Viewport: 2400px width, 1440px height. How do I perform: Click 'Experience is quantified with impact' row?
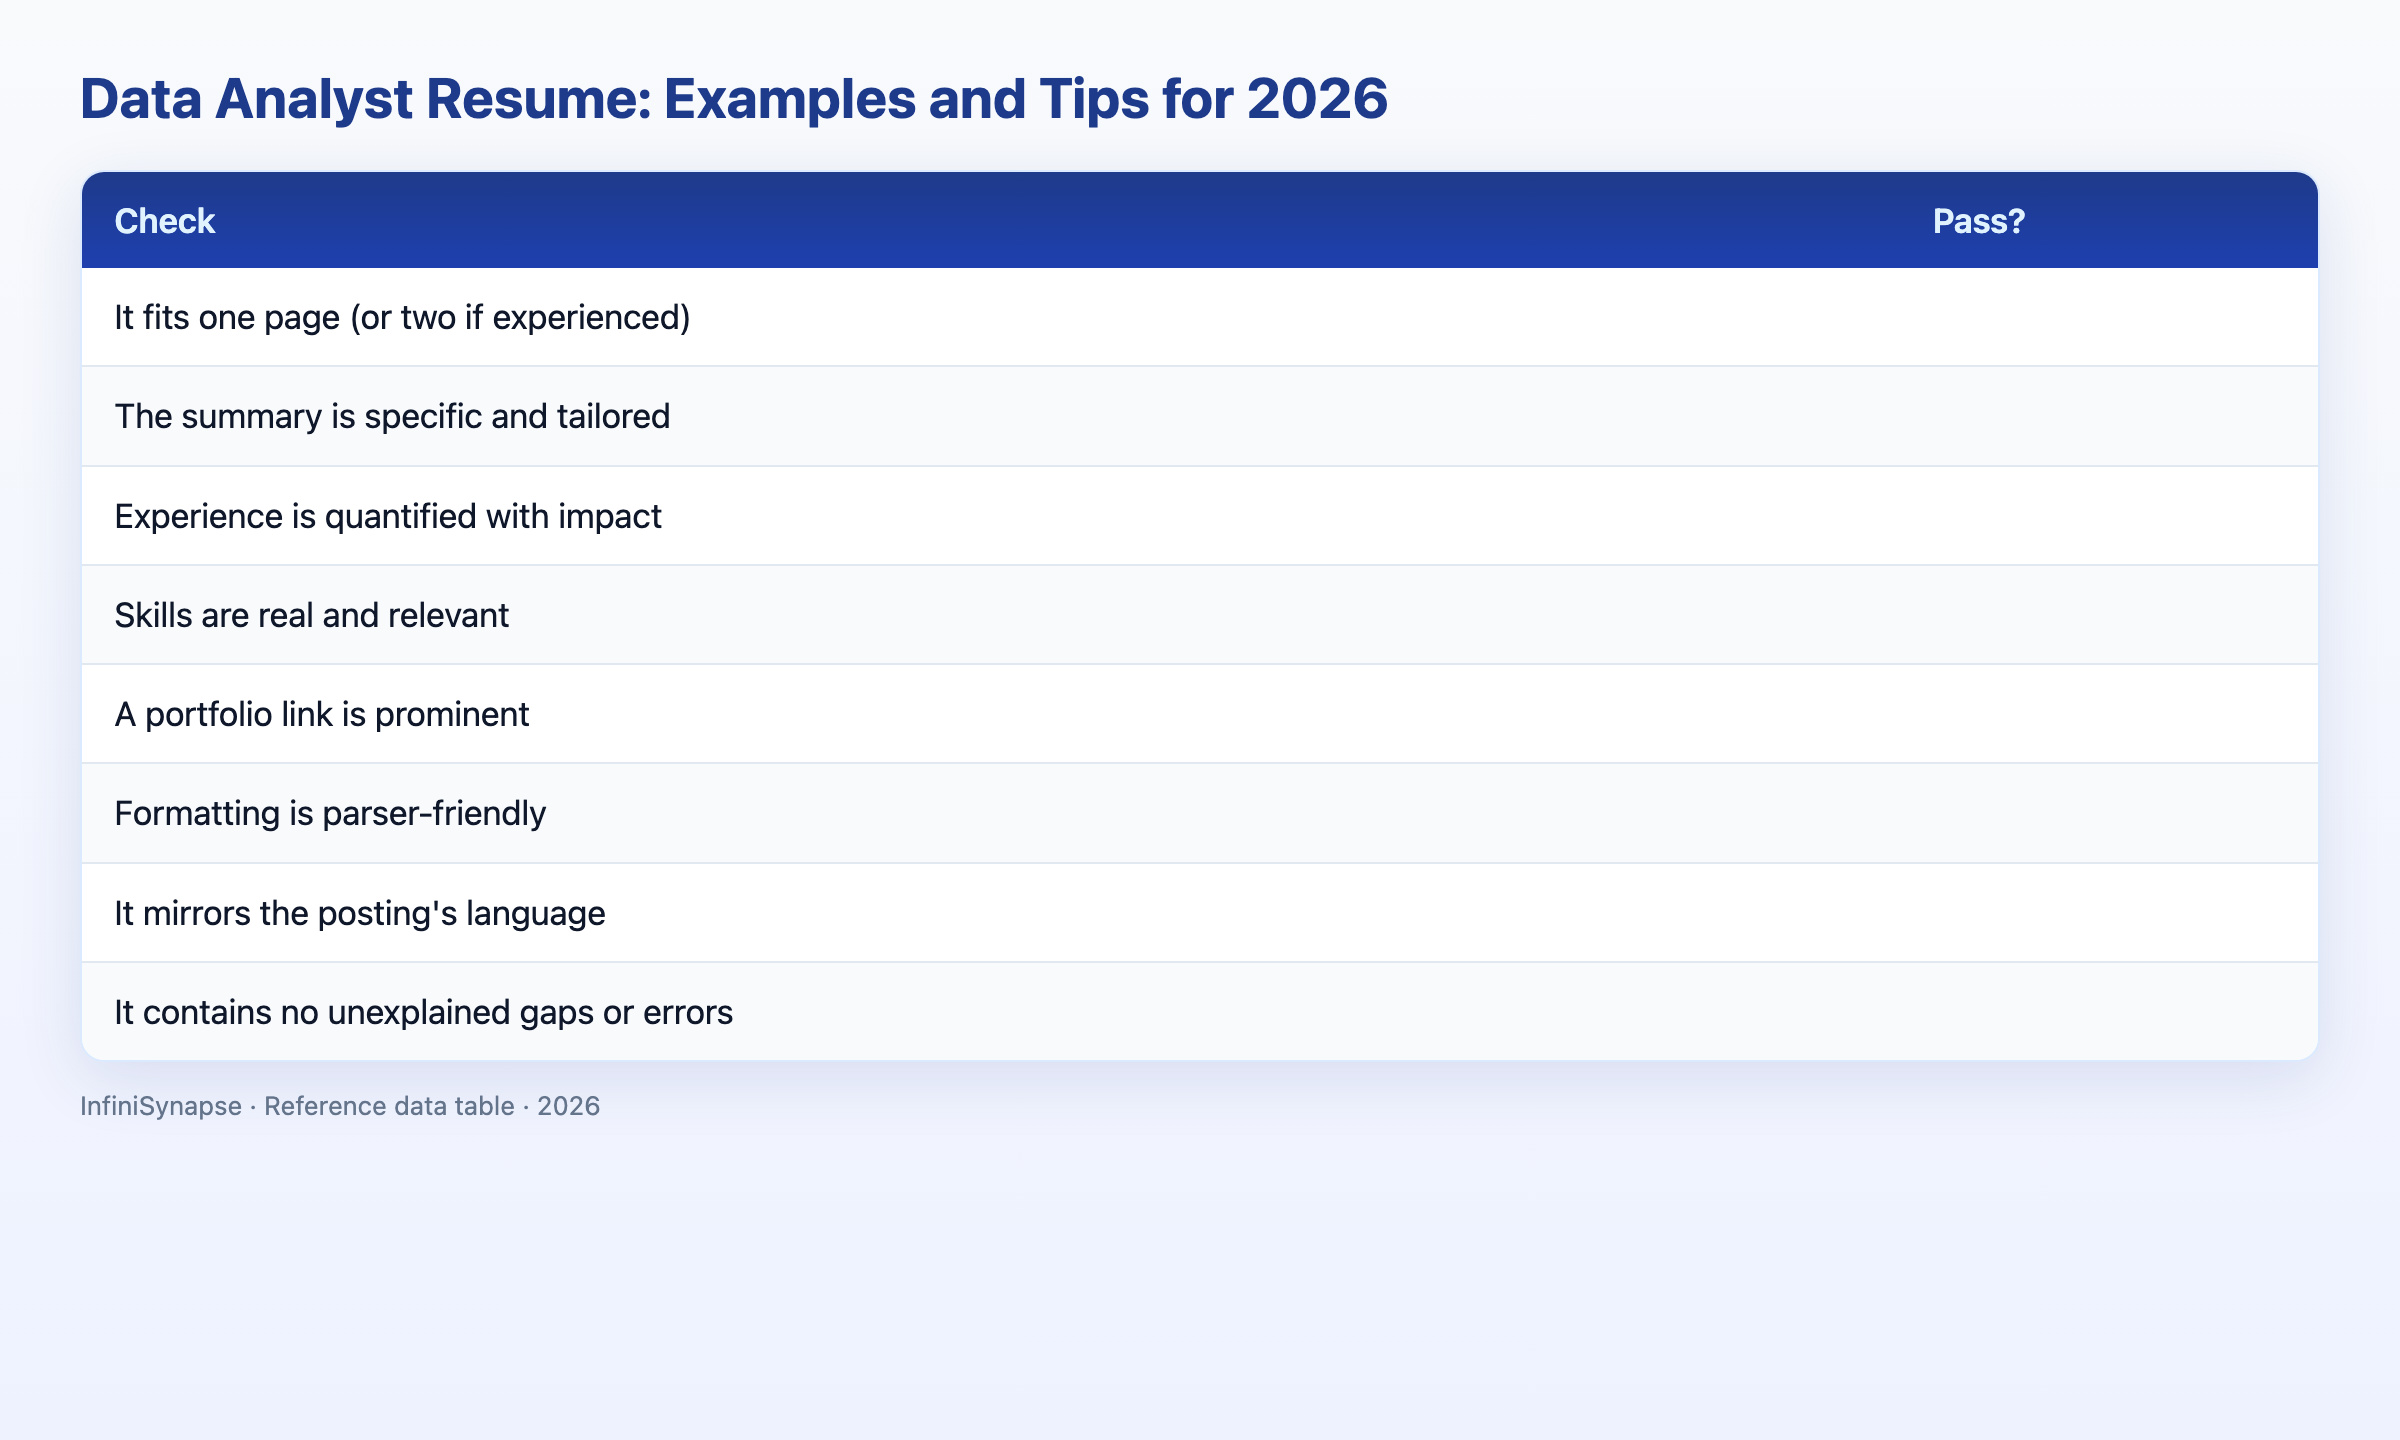coord(1200,516)
